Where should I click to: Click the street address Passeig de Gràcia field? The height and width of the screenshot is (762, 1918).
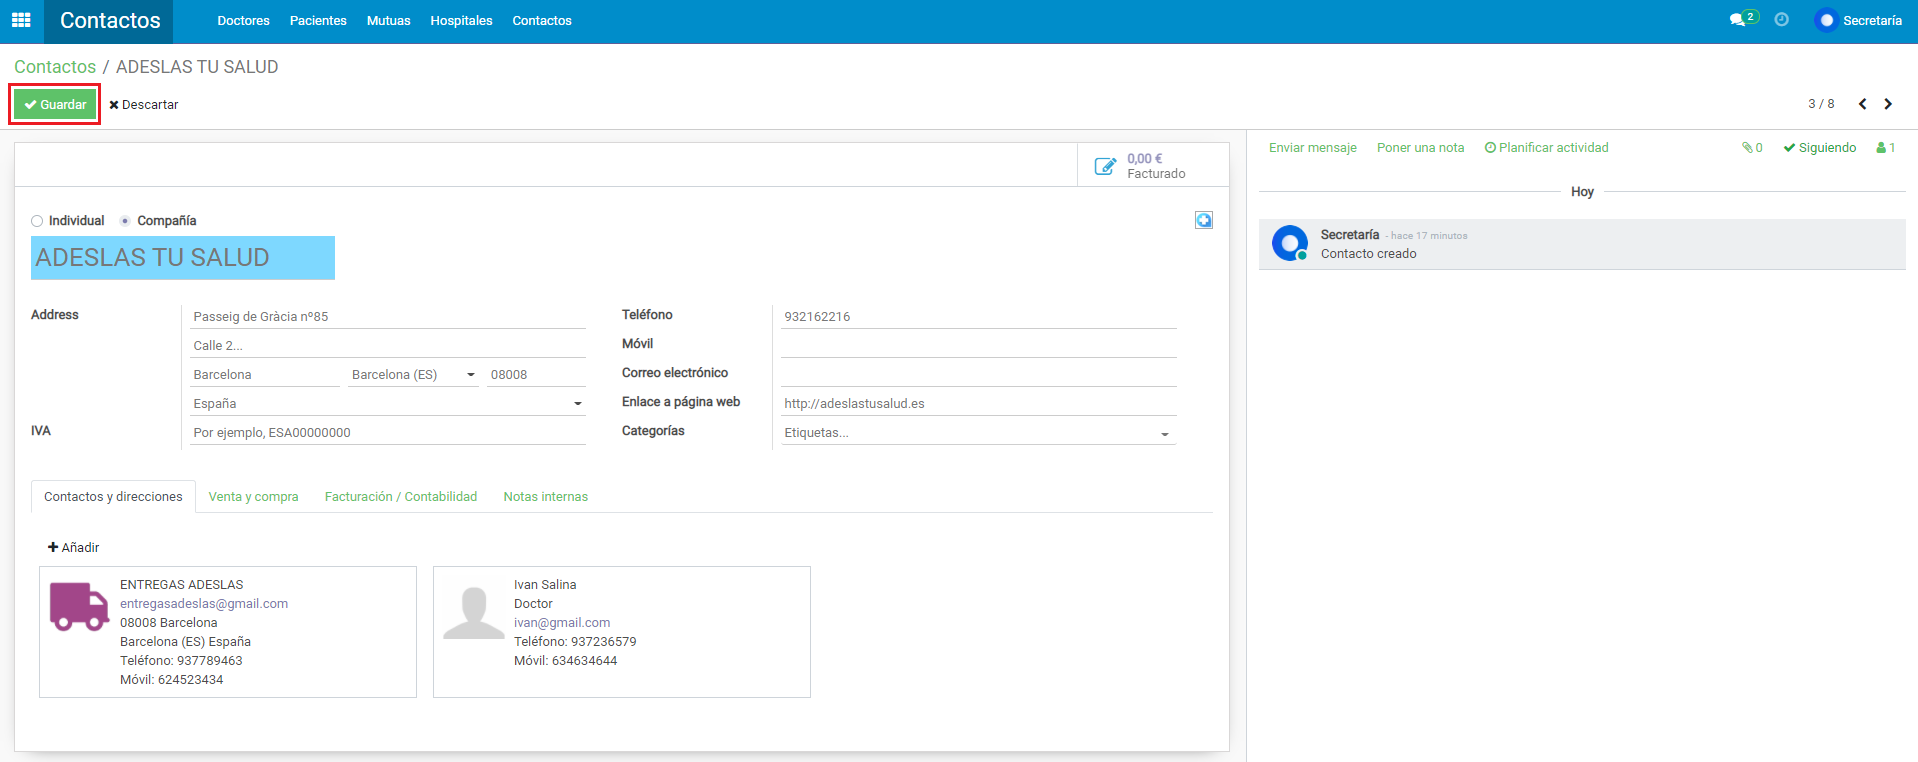pyautogui.click(x=388, y=317)
